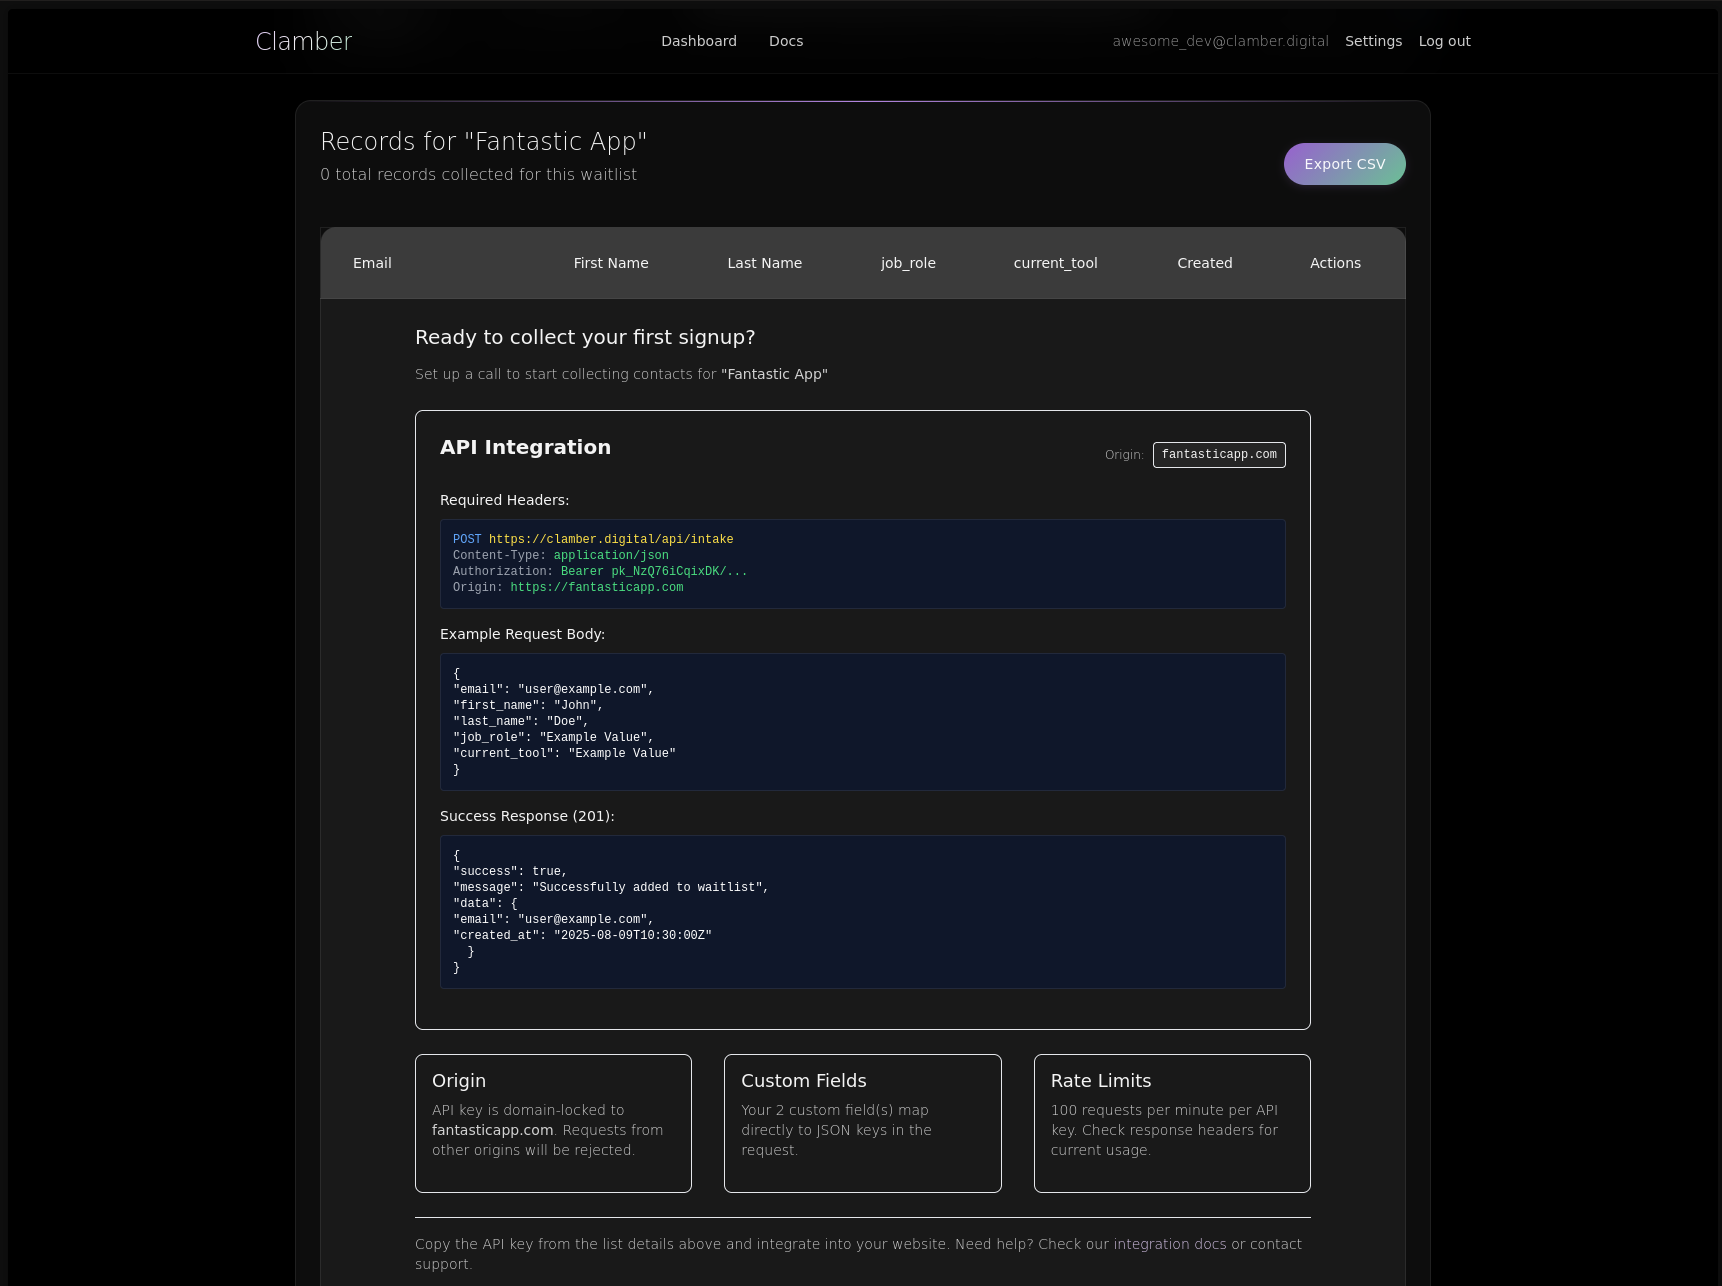Click the Actions column header

click(x=1334, y=263)
